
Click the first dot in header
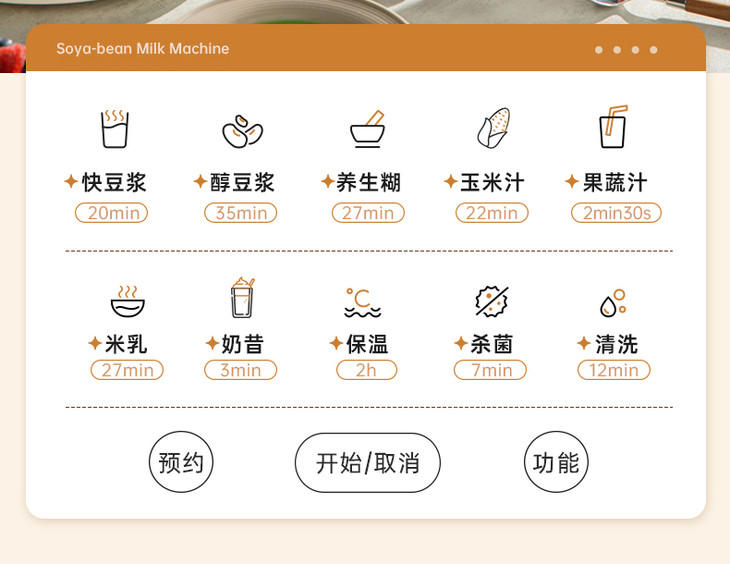click(x=599, y=50)
